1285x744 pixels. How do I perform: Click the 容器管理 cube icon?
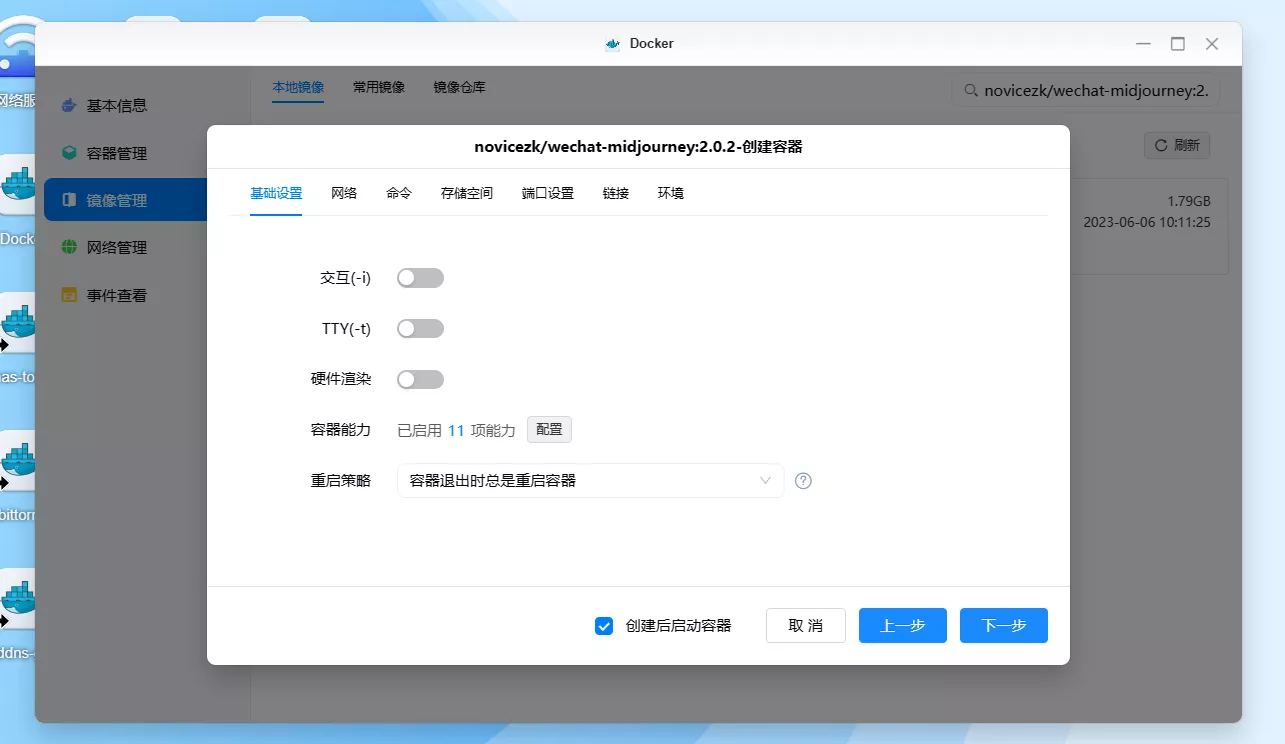pyautogui.click(x=69, y=153)
